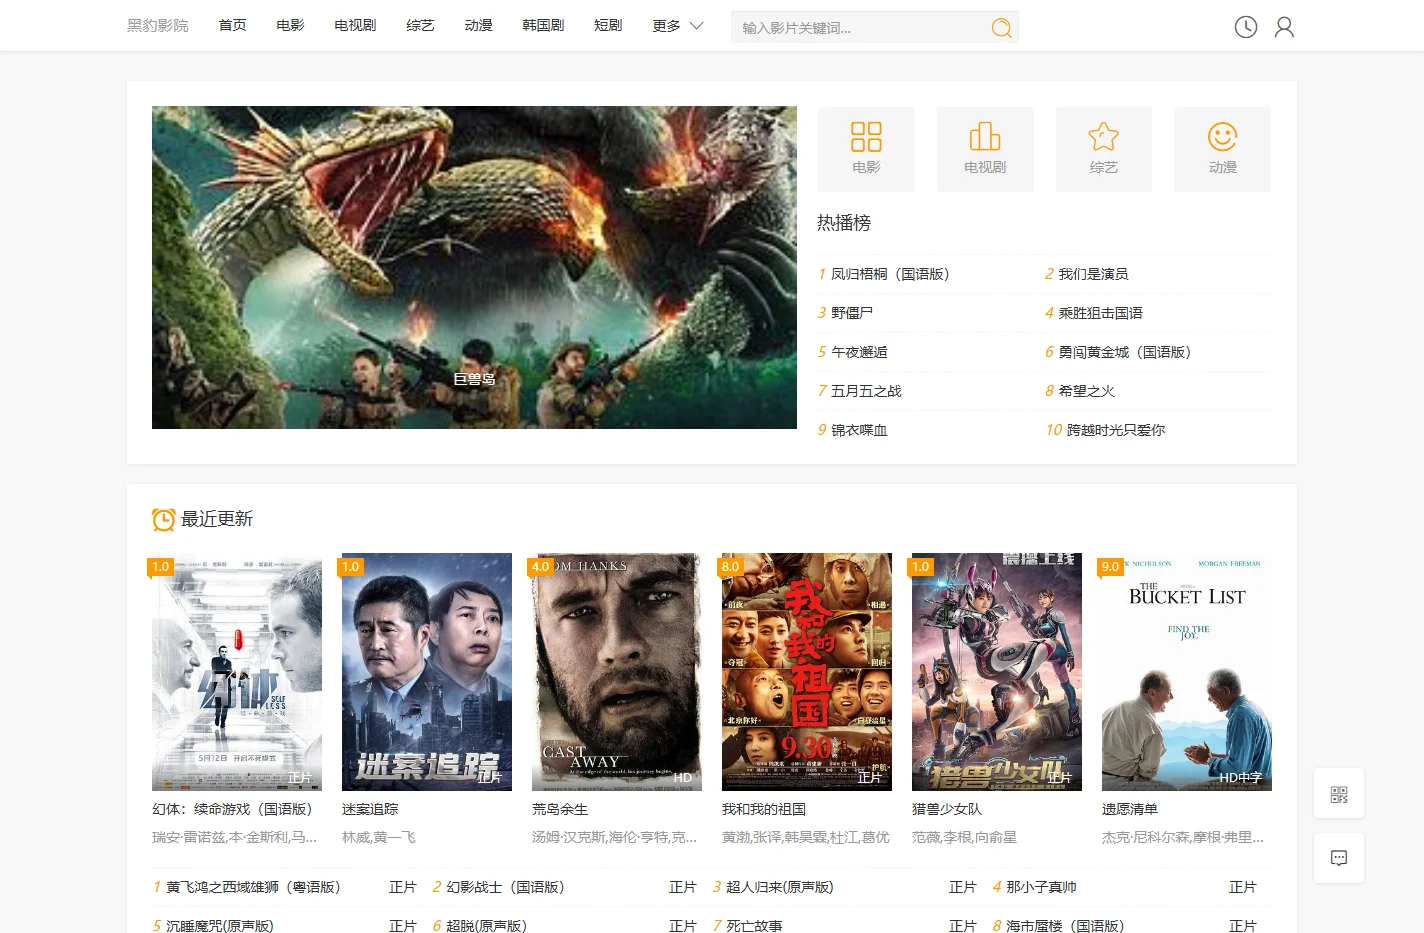The image size is (1424, 933).
Task: Click the QR code floating icon
Action: (1339, 795)
